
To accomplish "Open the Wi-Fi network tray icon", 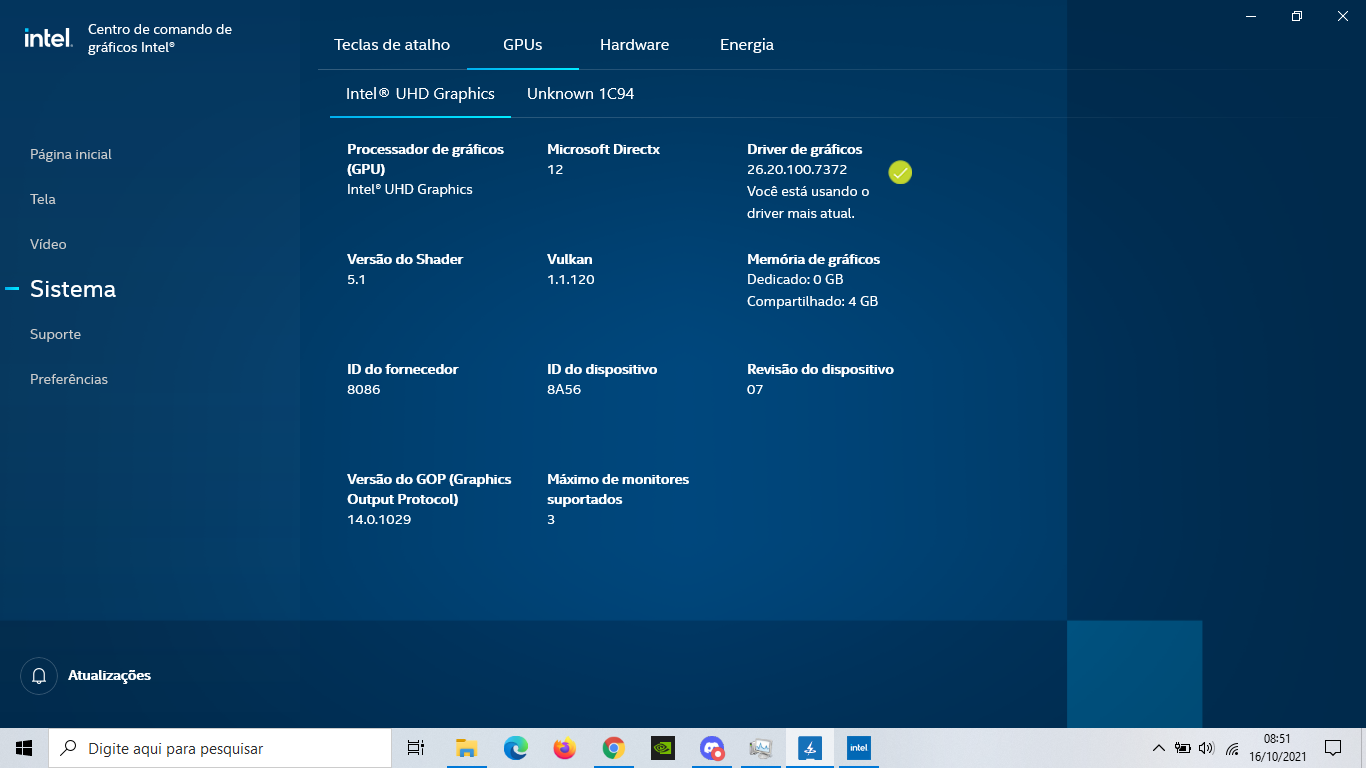I will pyautogui.click(x=1232, y=748).
